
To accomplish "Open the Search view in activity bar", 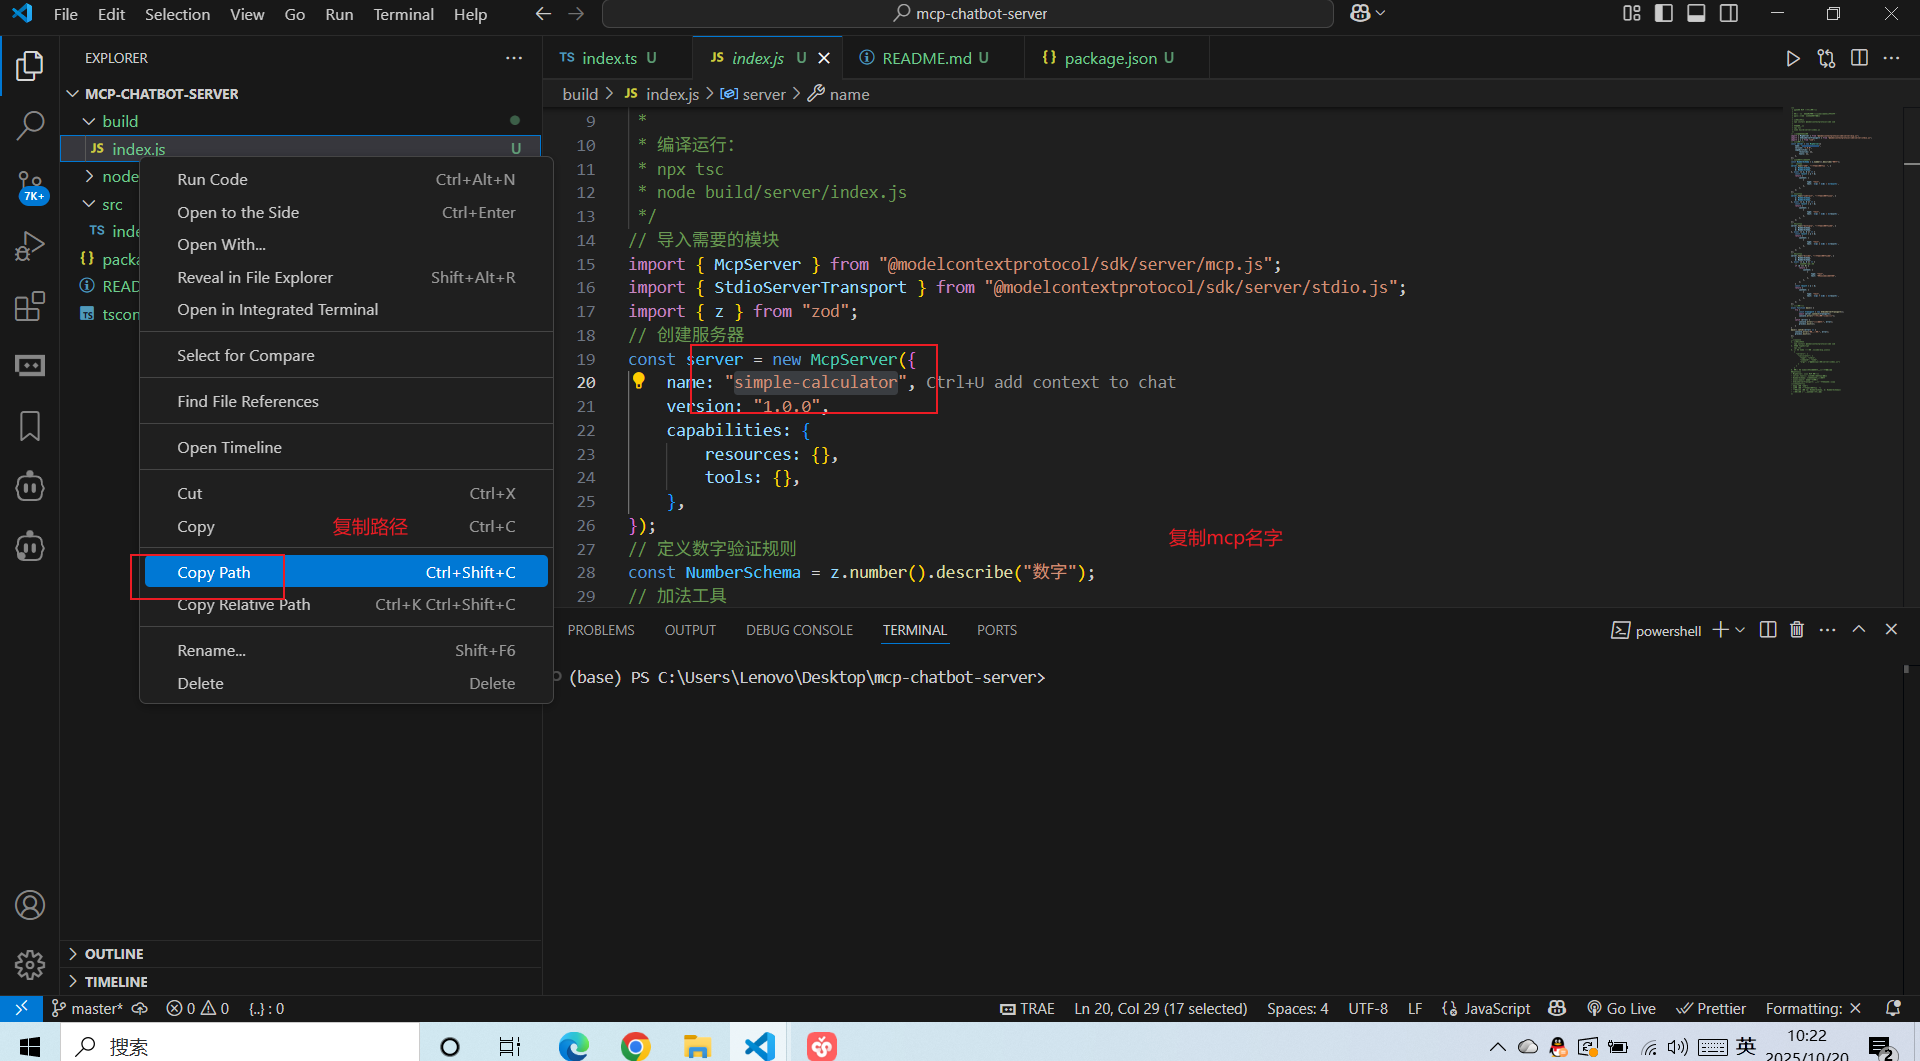I will 30,126.
